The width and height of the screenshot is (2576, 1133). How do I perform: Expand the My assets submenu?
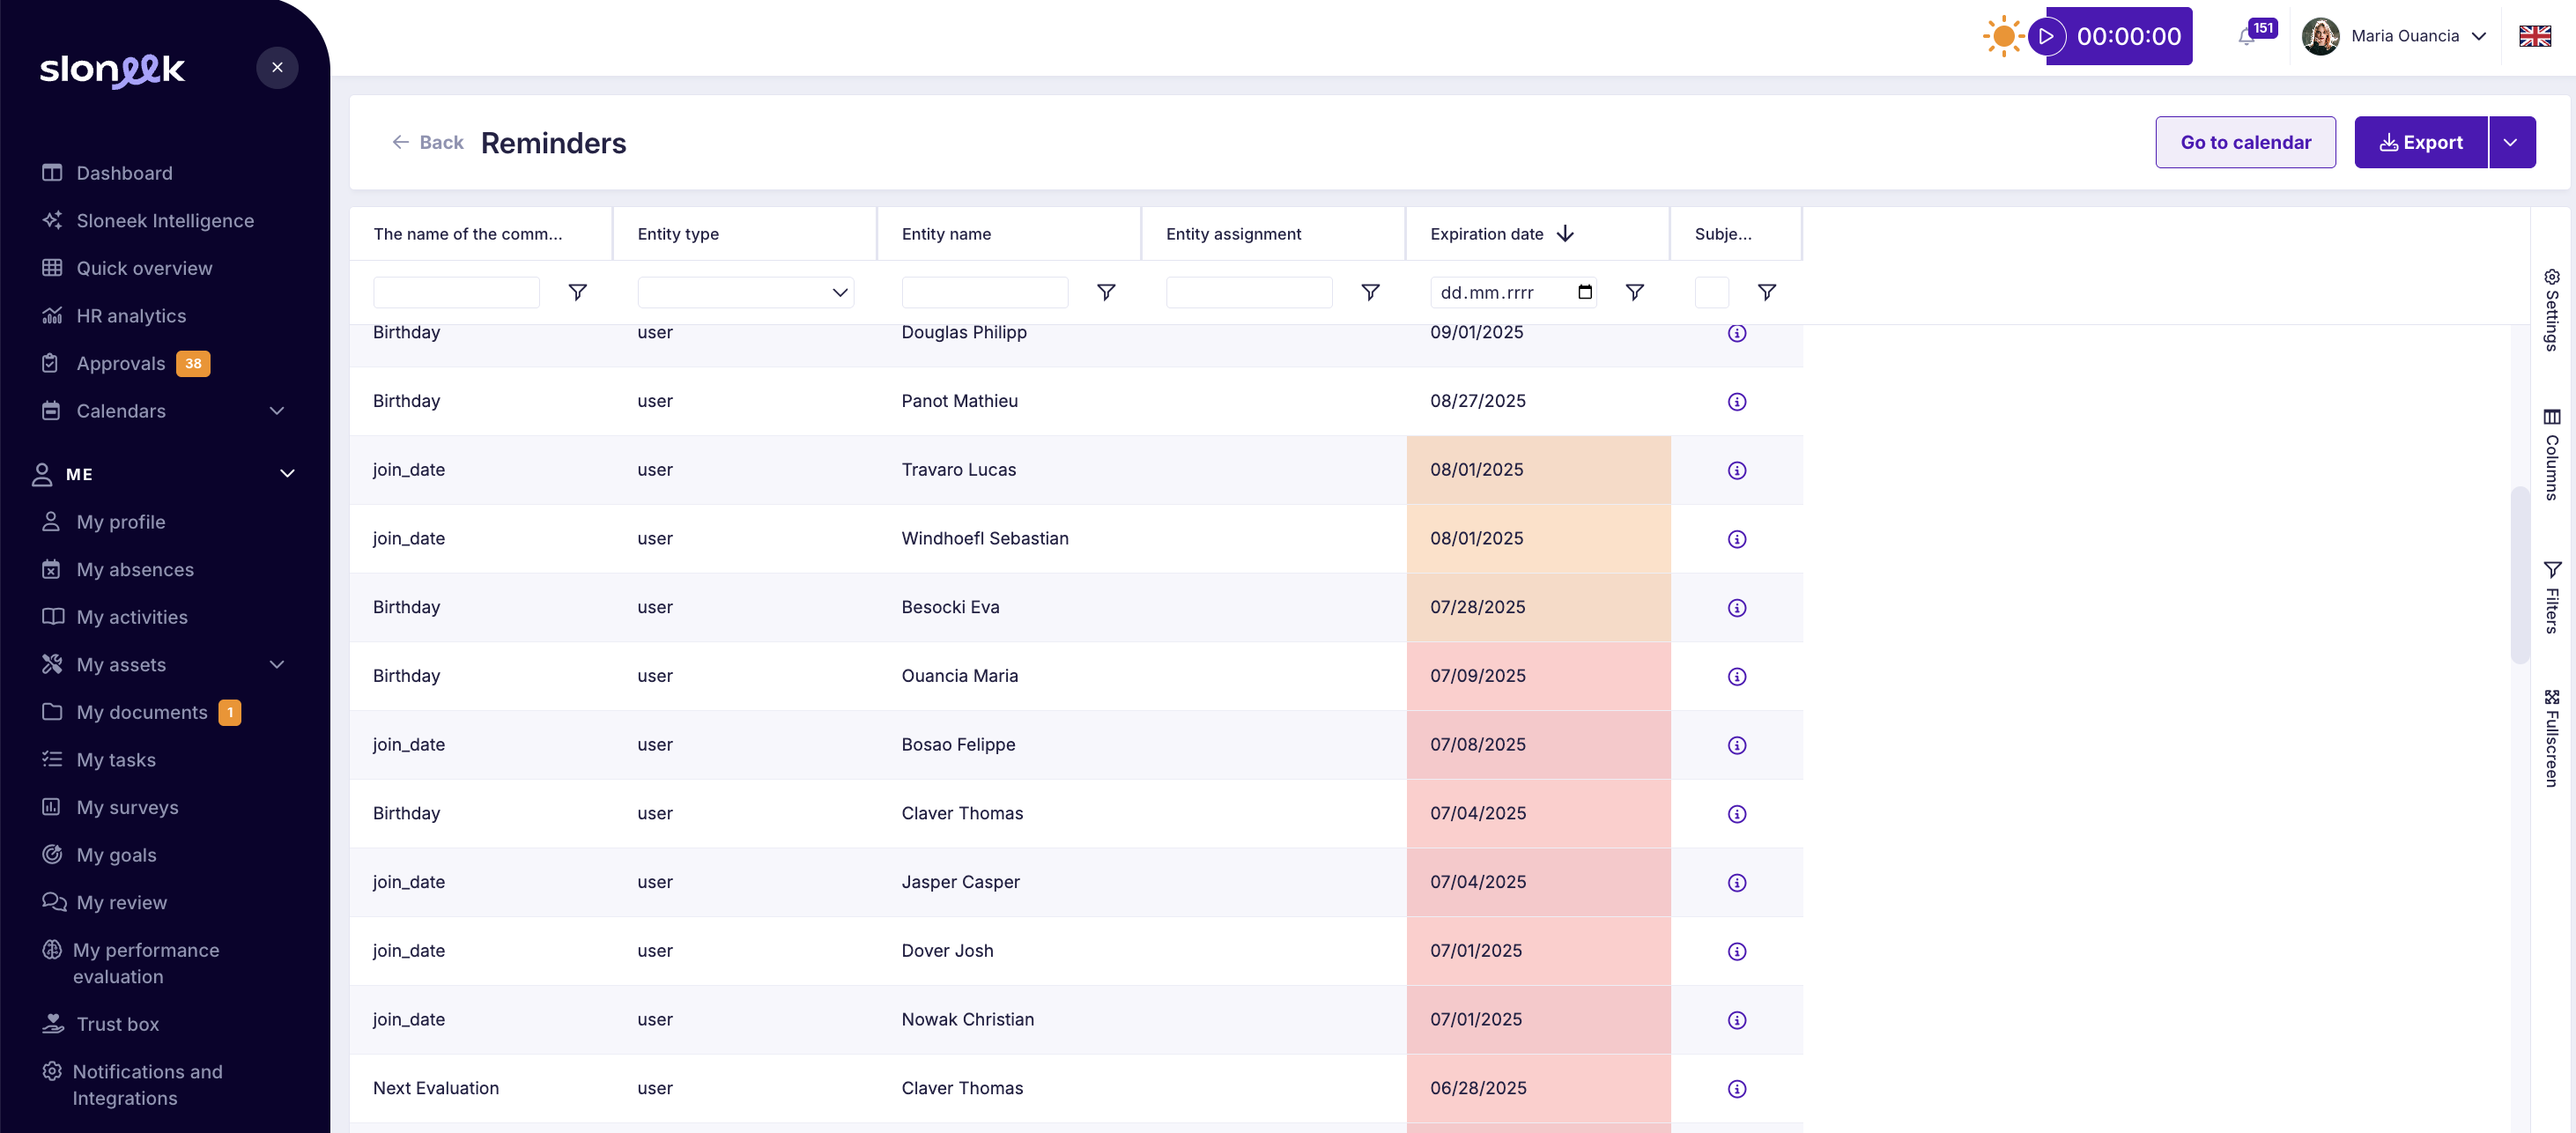277,665
